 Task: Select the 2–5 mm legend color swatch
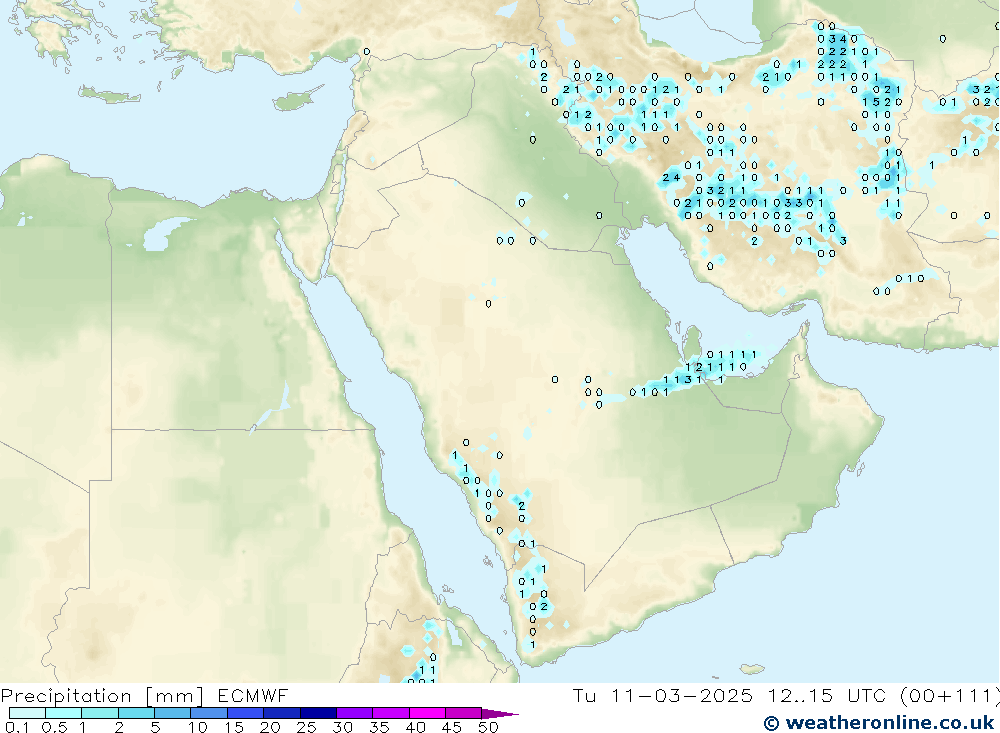[x=136, y=713]
